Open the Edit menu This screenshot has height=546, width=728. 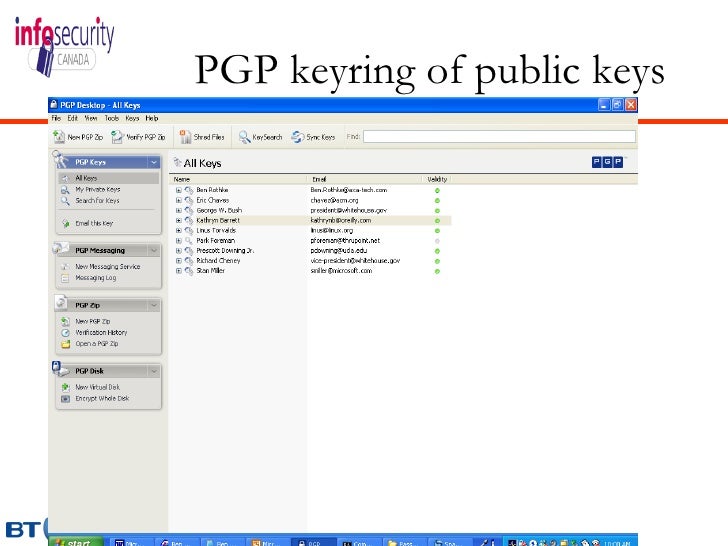pyautogui.click(x=72, y=118)
